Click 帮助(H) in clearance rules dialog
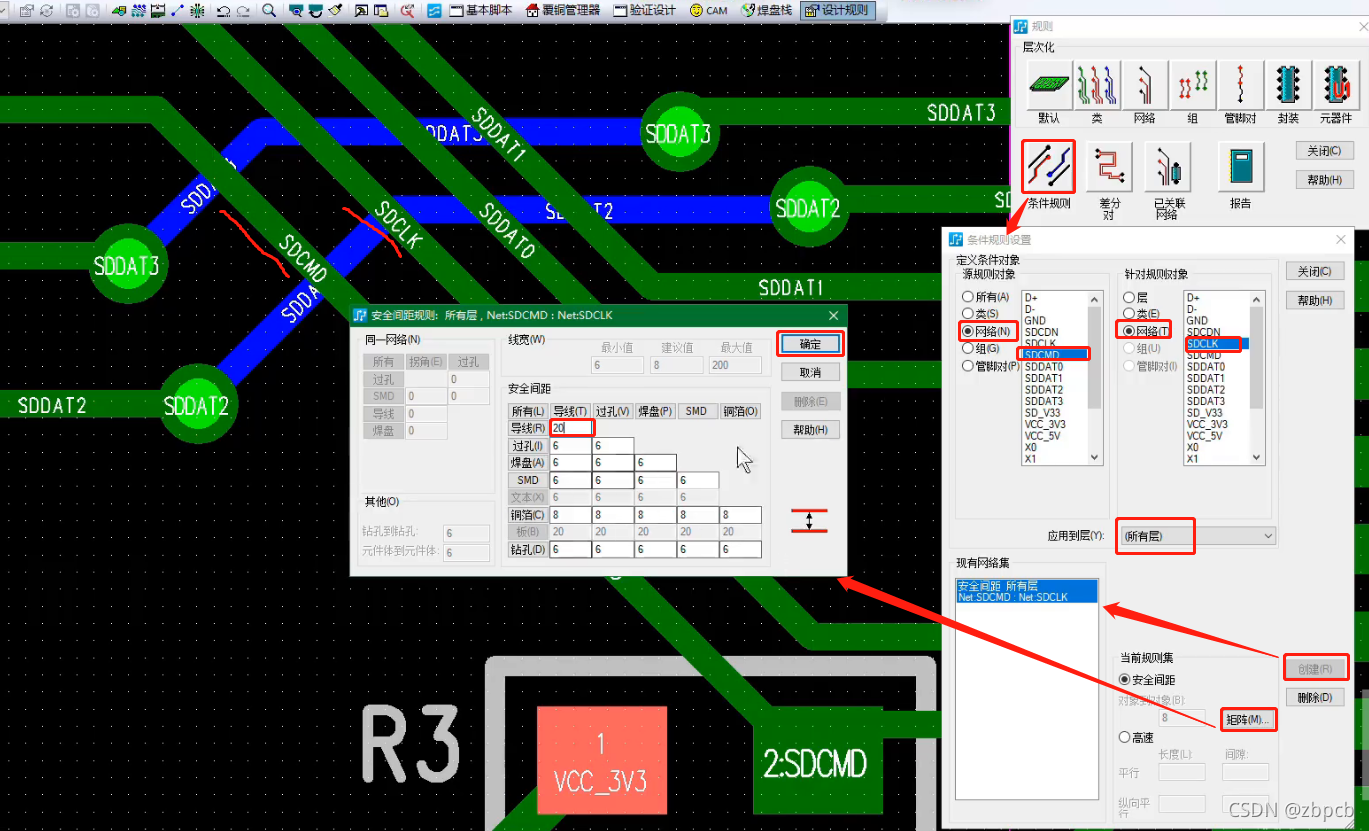 coord(810,430)
